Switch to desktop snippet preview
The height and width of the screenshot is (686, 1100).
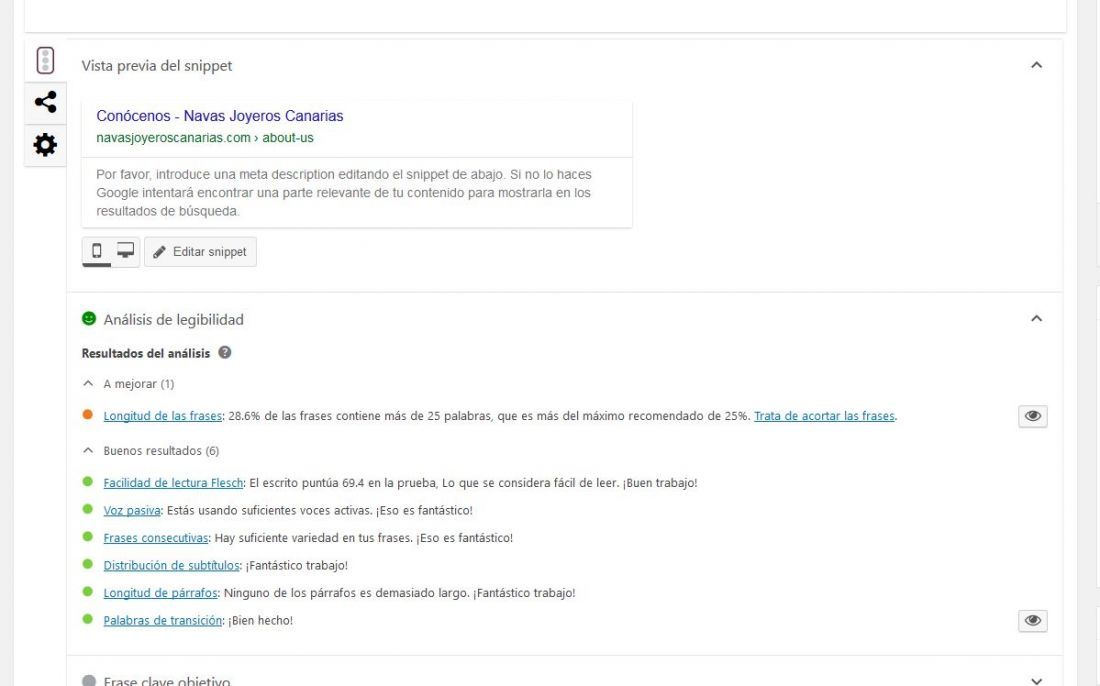(126, 251)
